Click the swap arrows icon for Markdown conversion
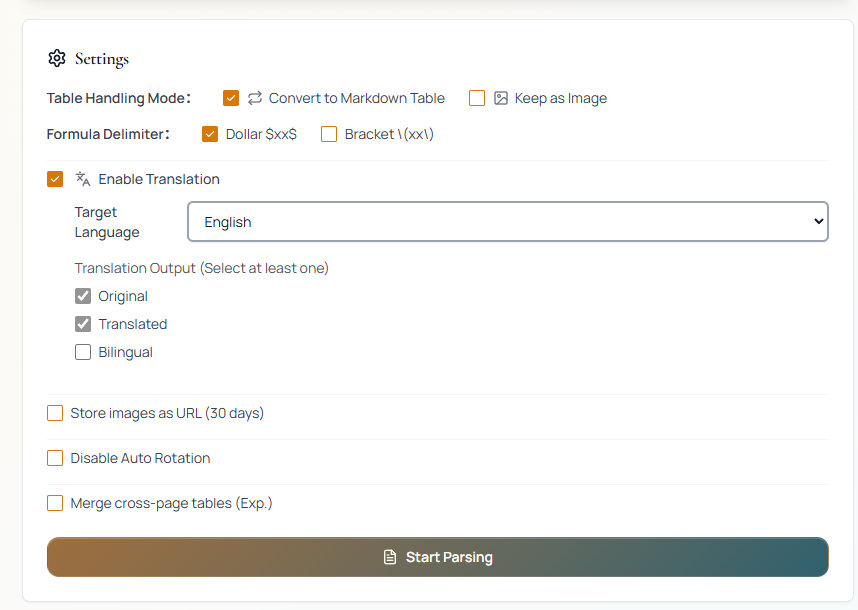Image resolution: width=858 pixels, height=610 pixels. (x=255, y=98)
